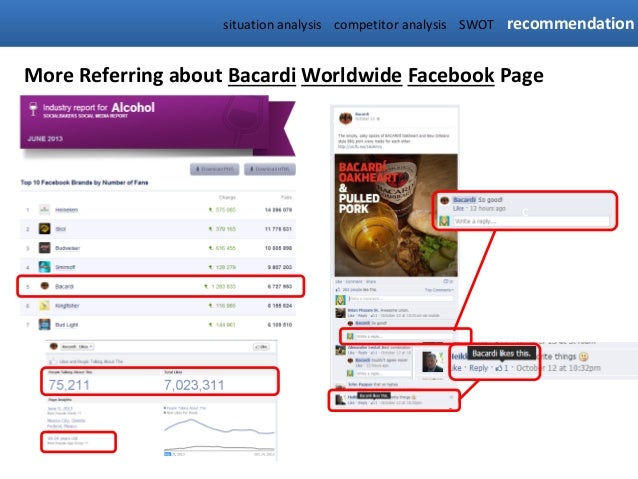Click the wine glass icon in Alcohol banner
This screenshot has width=638, height=479.
pyautogui.click(x=33, y=109)
